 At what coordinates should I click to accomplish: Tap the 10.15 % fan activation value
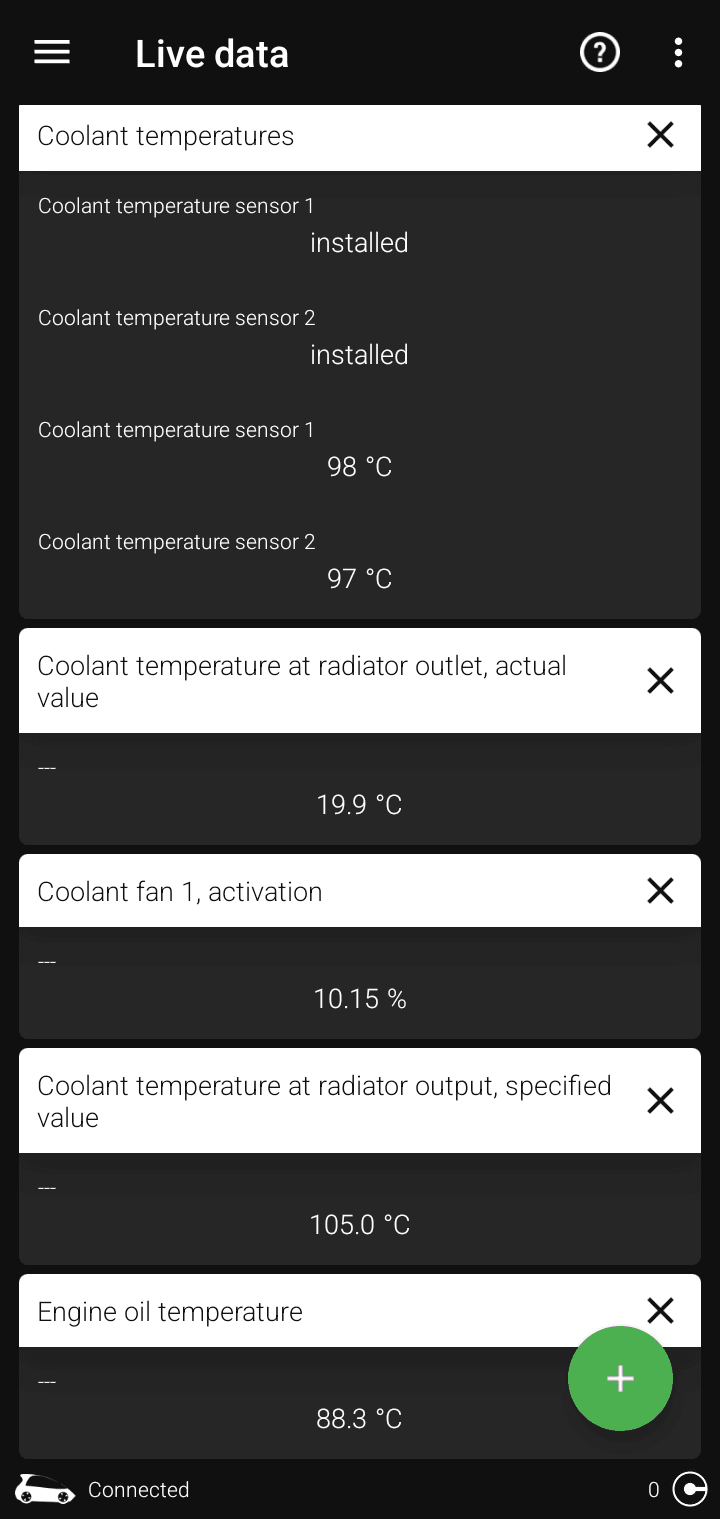(360, 998)
